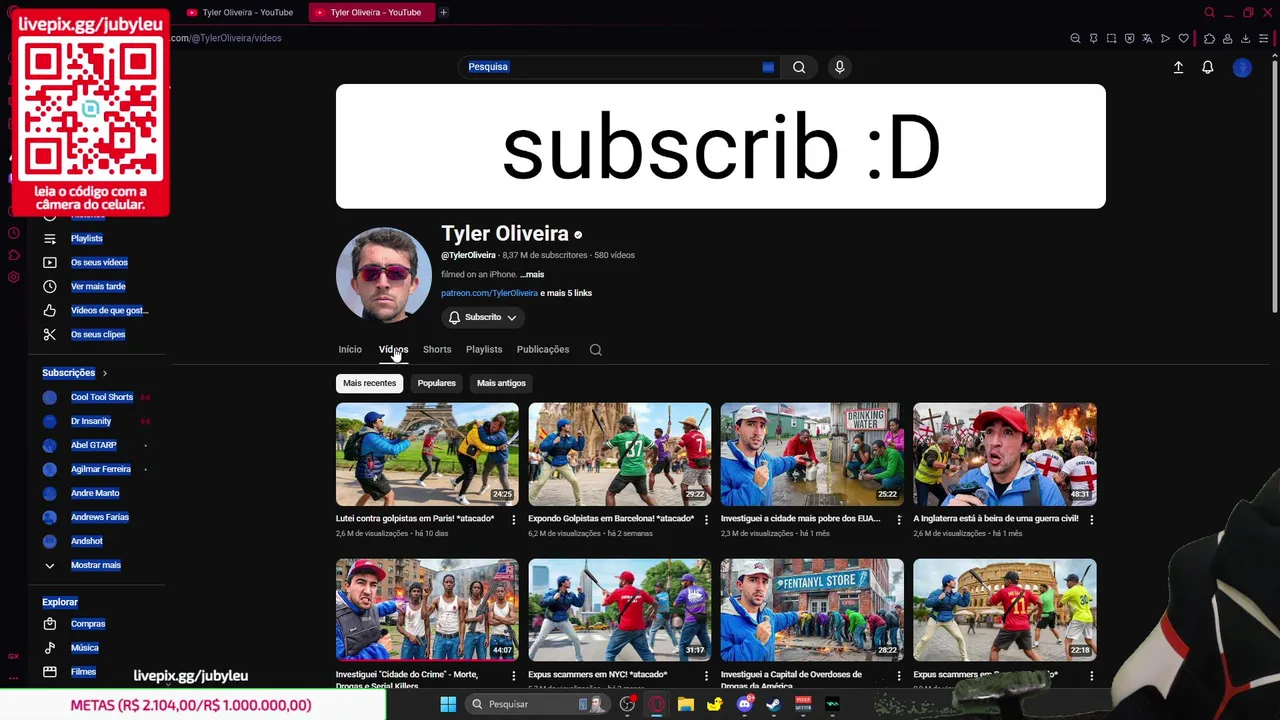This screenshot has width=1280, height=720.
Task: Switch to channel Início tab
Action: click(350, 349)
